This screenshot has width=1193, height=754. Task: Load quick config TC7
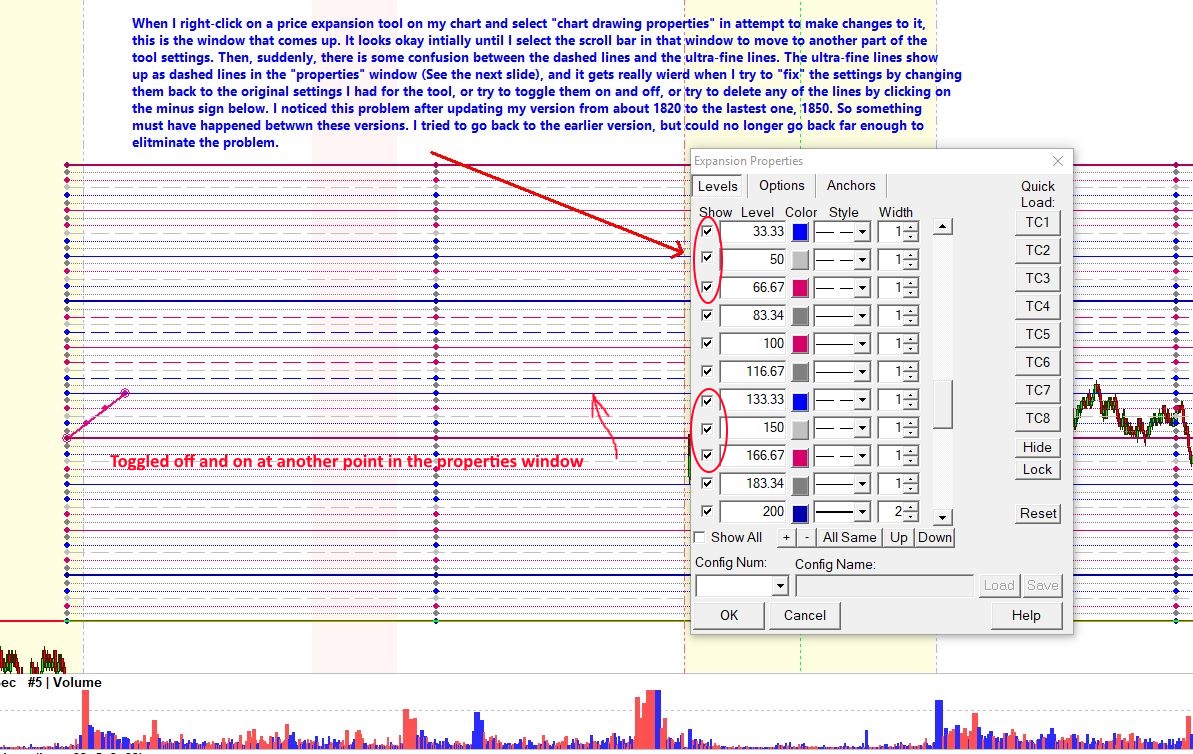pos(1037,390)
